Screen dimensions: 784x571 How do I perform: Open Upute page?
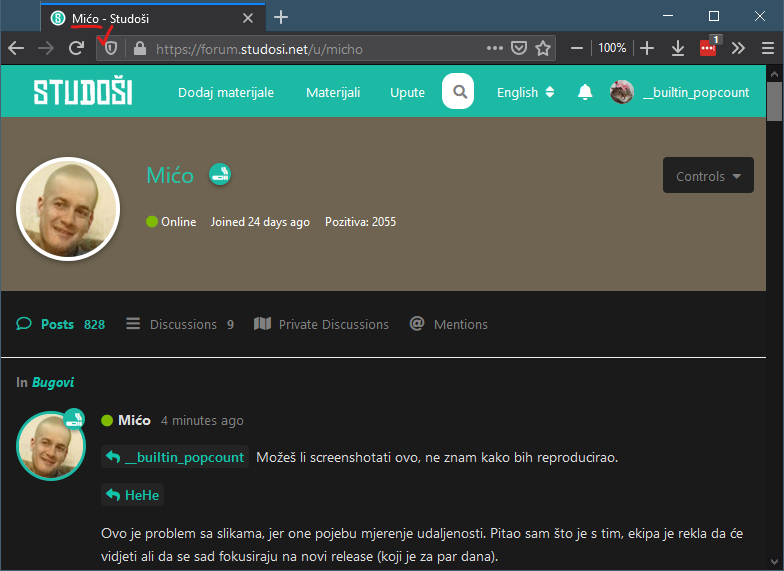pyautogui.click(x=408, y=92)
